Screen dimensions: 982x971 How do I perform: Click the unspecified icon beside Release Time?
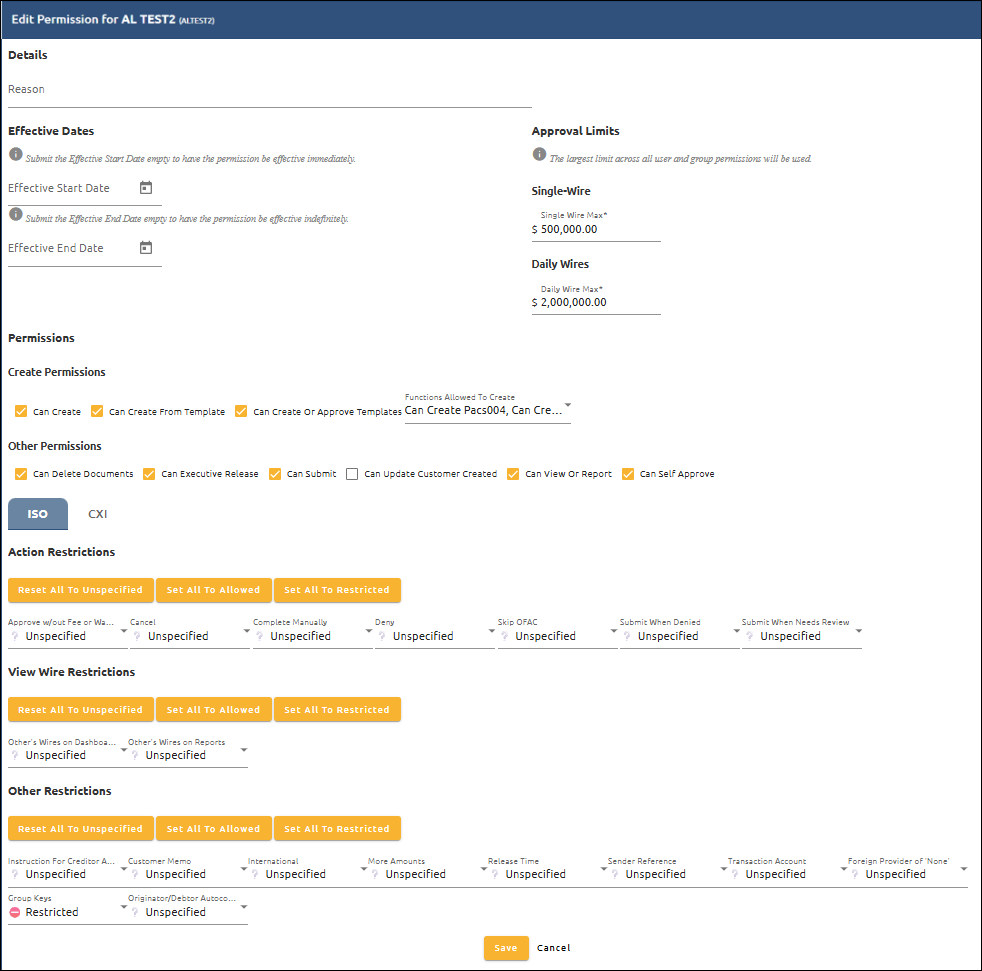click(493, 873)
